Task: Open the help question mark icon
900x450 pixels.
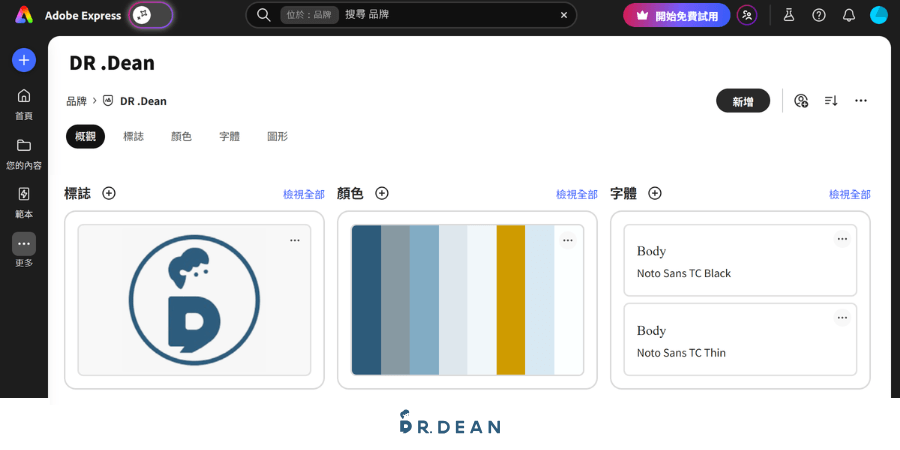Action: 819,15
